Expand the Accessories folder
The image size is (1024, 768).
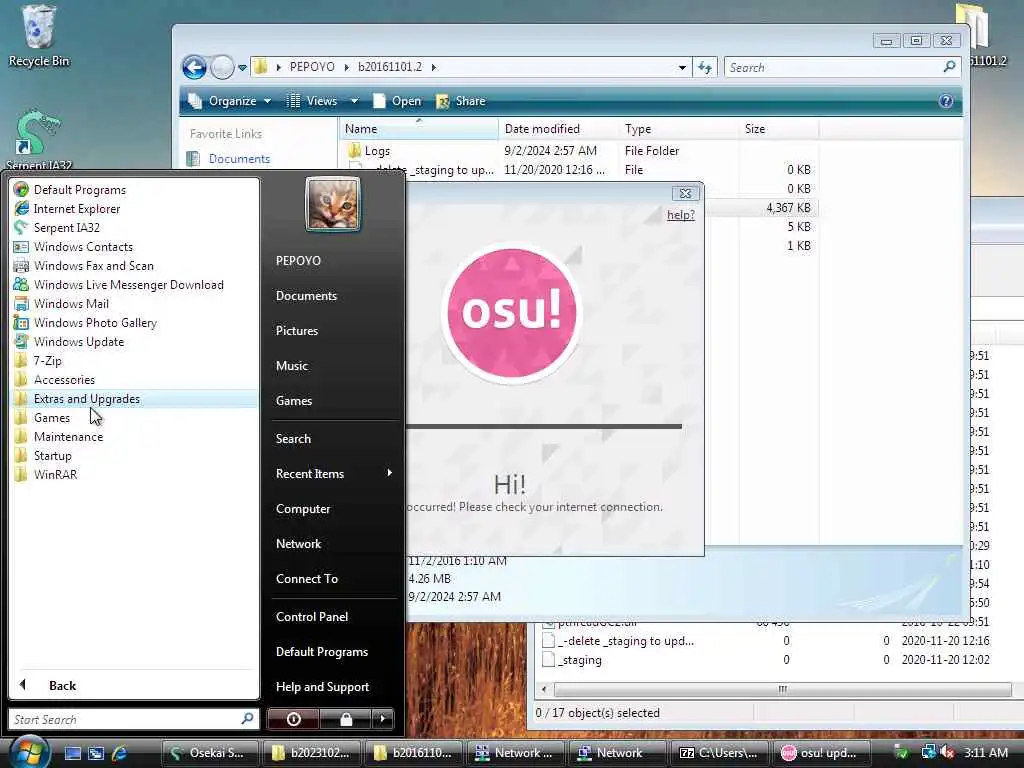[64, 379]
